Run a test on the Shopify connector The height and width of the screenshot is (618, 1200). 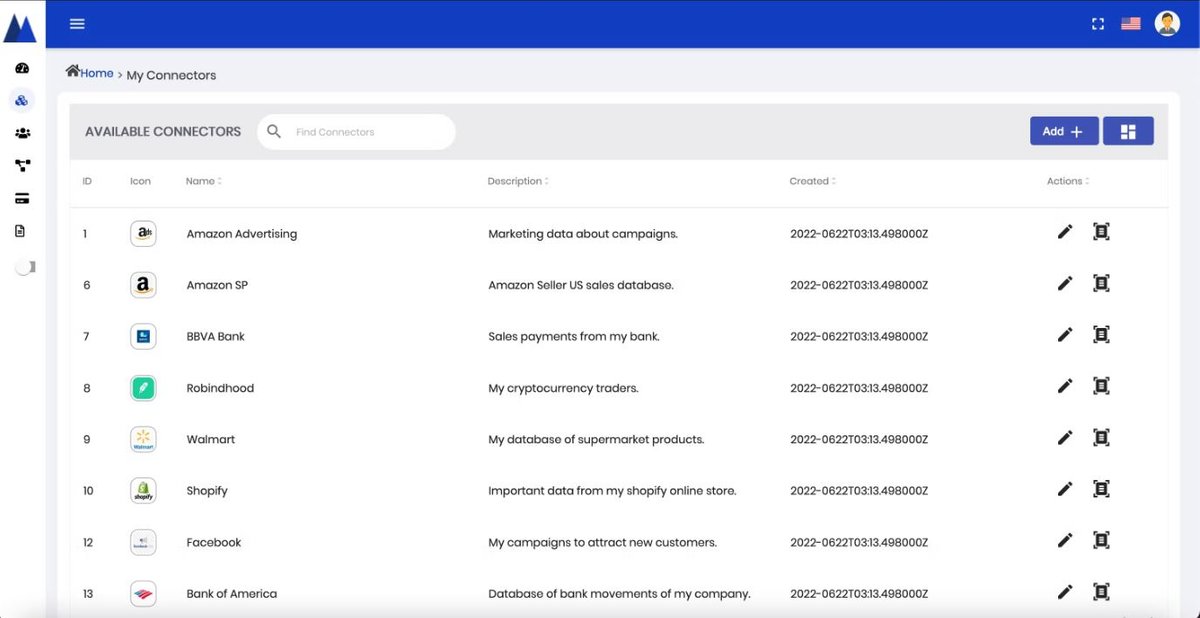[1101, 488]
